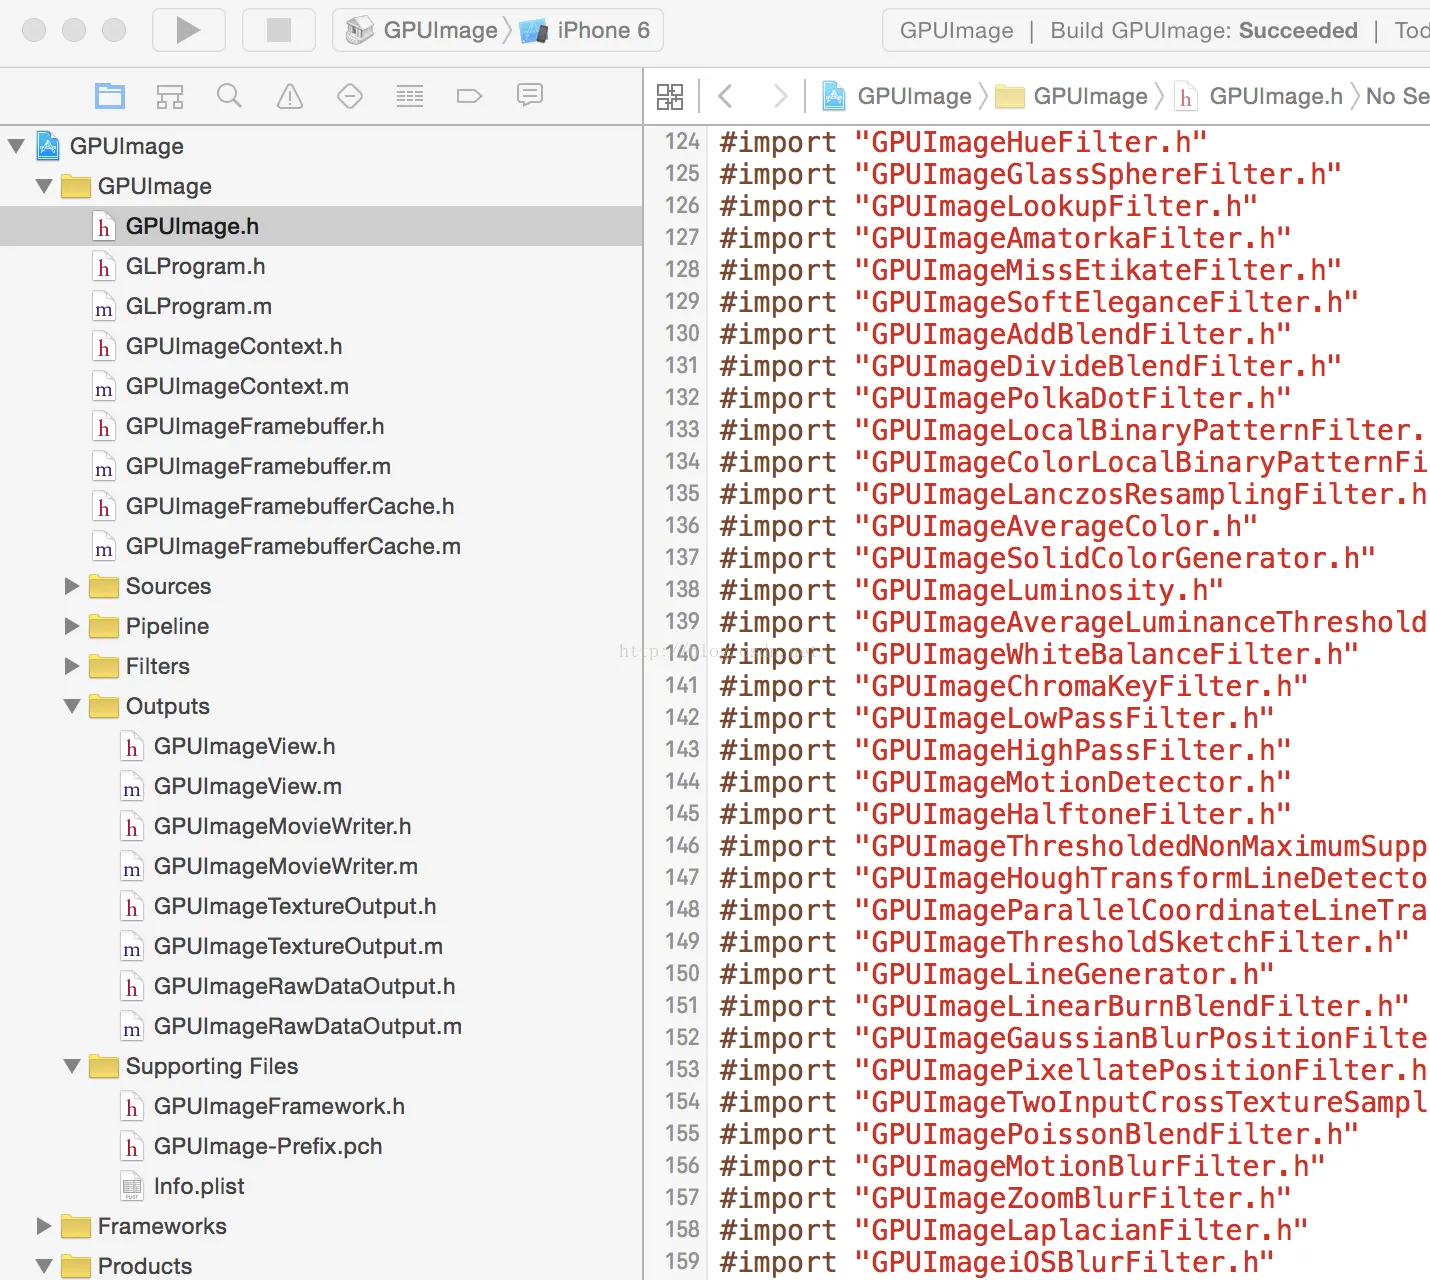Screen dimensions: 1430x1280
Task: Click the GPUImagePolkaDotFilter.h import line
Action: pyautogui.click(x=1005, y=398)
